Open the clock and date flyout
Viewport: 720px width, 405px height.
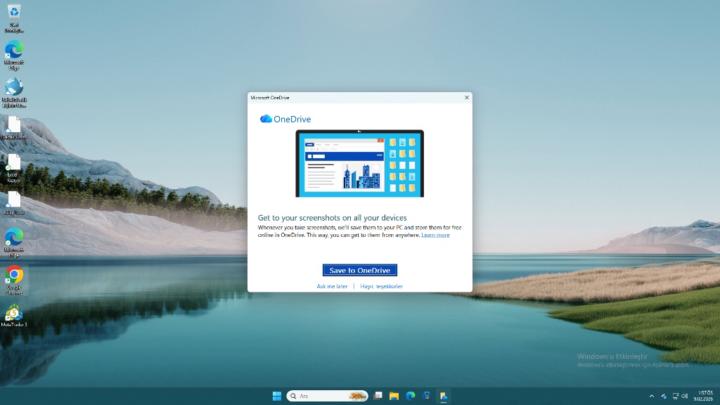704,396
